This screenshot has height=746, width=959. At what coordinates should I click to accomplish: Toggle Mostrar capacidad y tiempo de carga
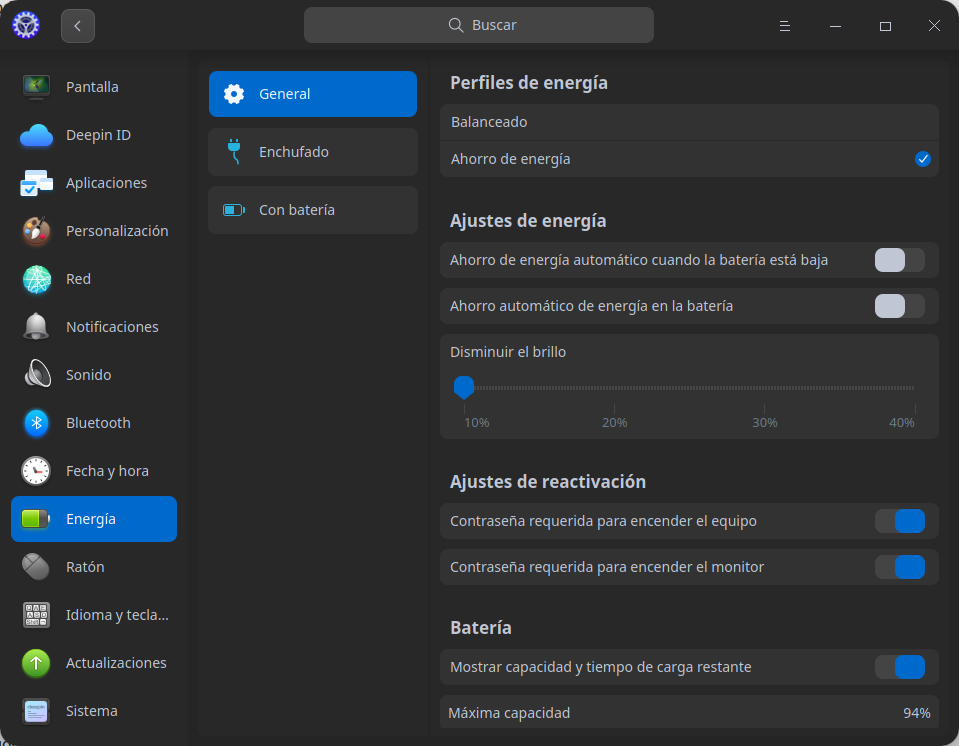900,667
